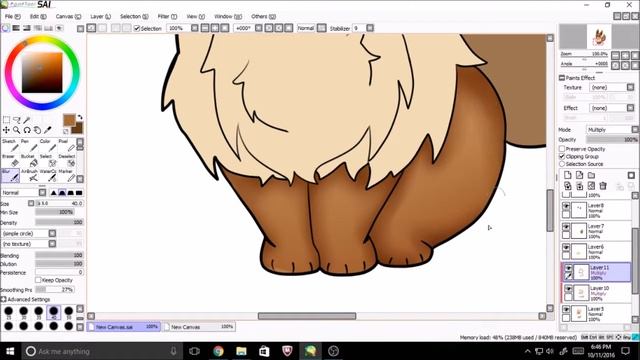
Task: Select the Eyedropper color picker tool
Action: (x=48, y=130)
